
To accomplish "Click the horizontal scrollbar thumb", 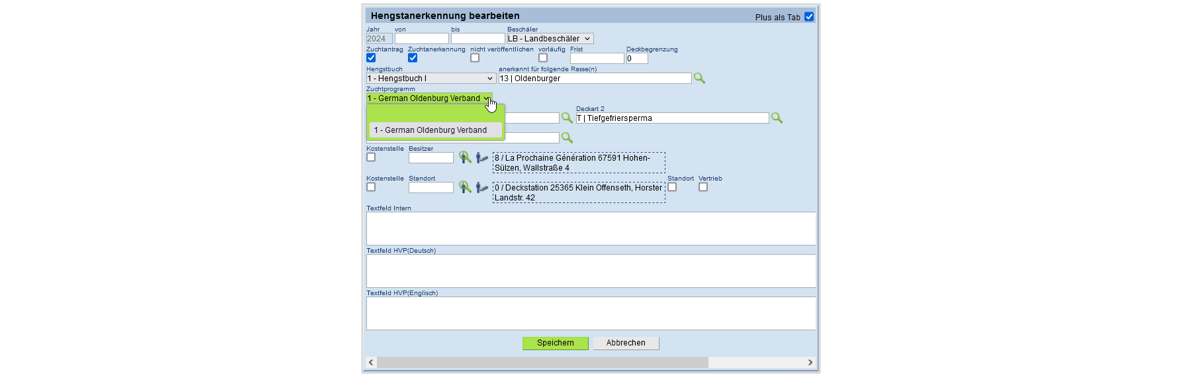I will [542, 363].
